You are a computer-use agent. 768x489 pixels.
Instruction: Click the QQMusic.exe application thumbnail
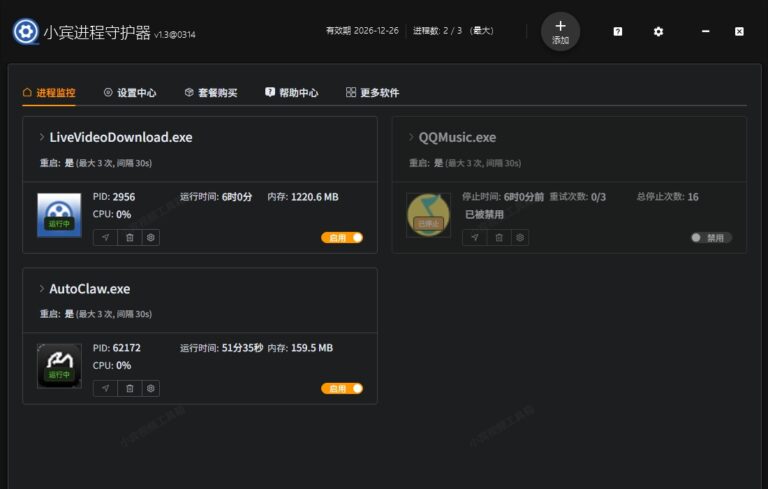click(x=429, y=215)
